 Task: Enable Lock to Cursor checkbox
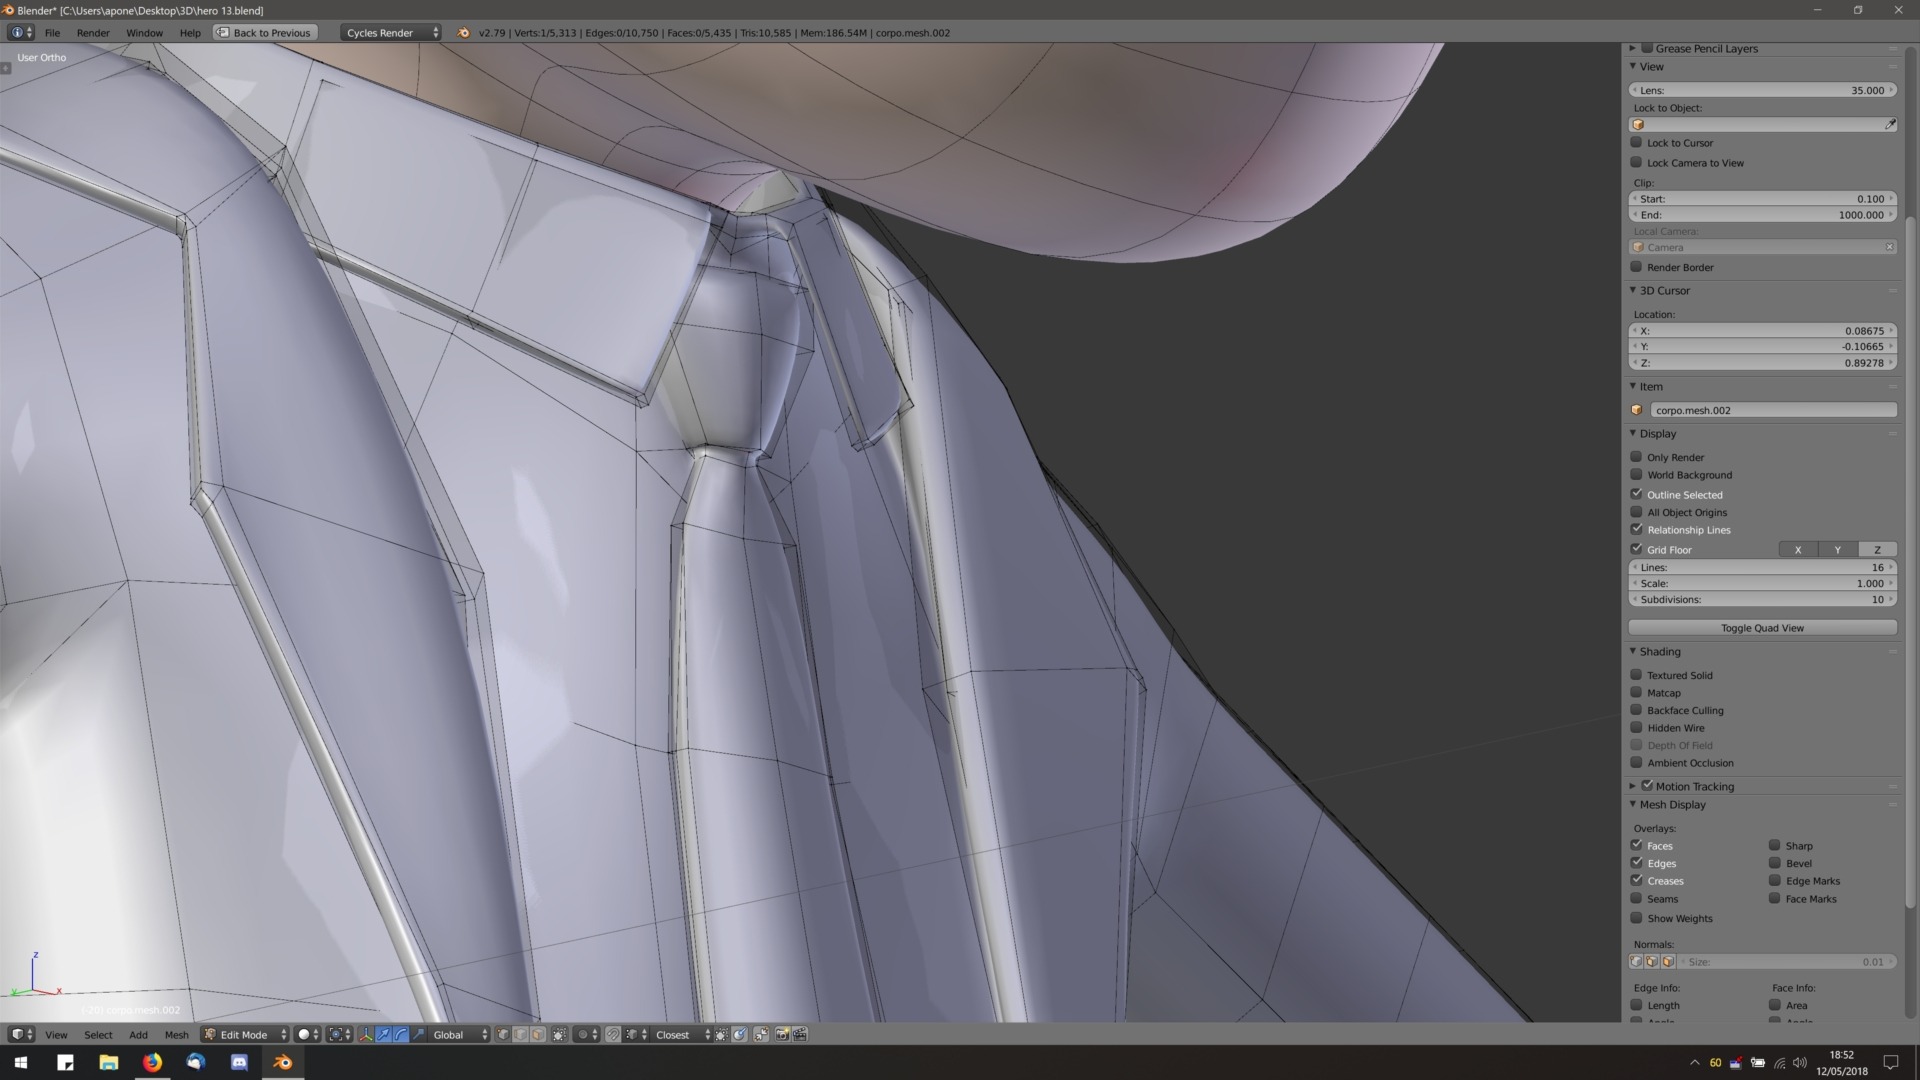(x=1636, y=143)
